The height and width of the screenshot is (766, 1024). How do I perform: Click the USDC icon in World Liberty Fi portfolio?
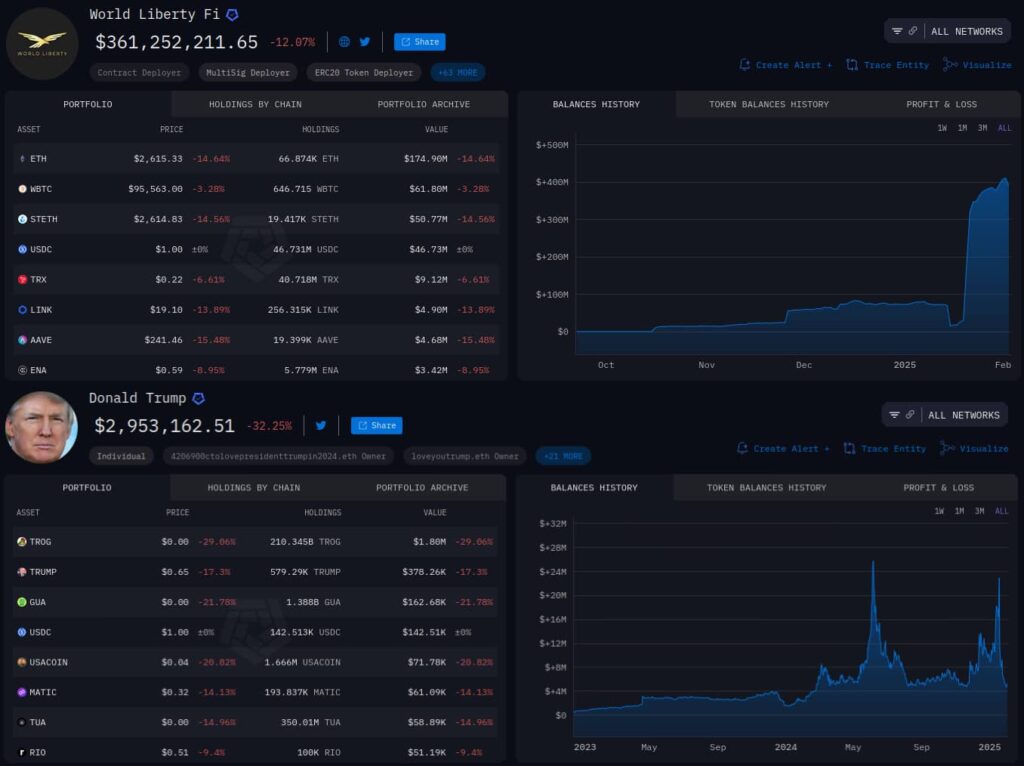[x=22, y=249]
